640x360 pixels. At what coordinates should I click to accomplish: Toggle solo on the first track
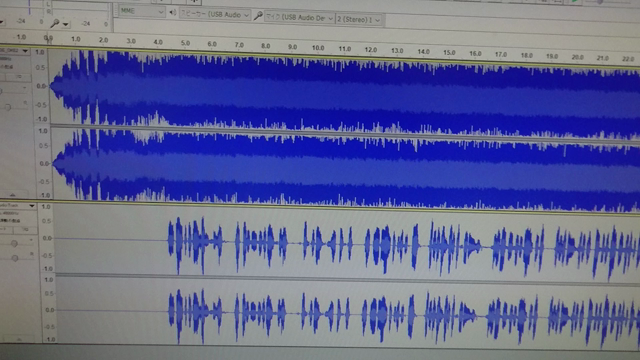click(19, 76)
